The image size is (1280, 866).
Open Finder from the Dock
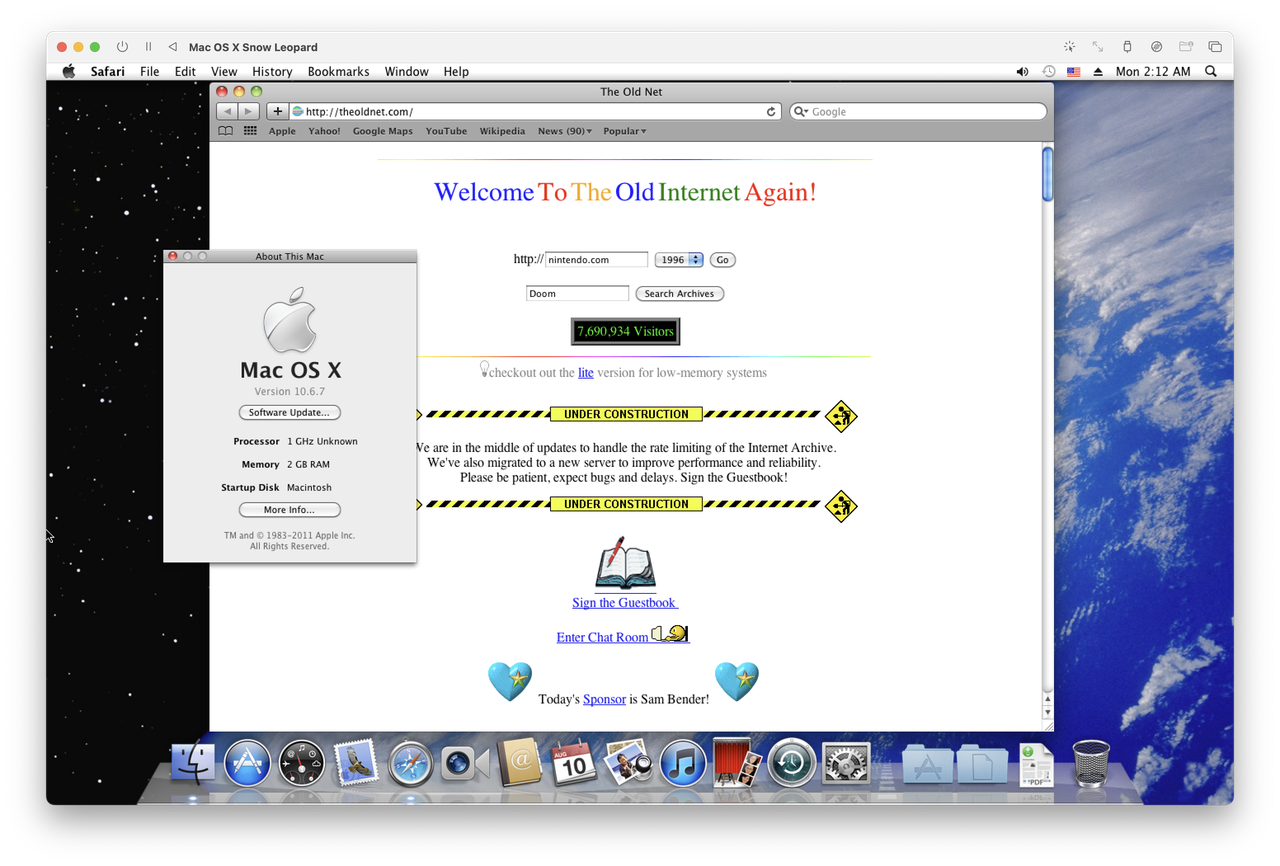(x=194, y=764)
